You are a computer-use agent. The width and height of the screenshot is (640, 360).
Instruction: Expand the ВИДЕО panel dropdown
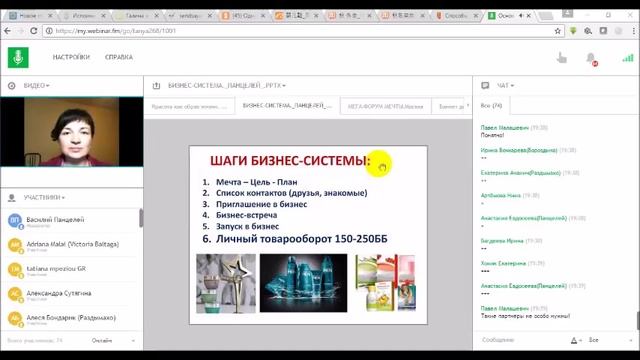[x=36, y=85]
